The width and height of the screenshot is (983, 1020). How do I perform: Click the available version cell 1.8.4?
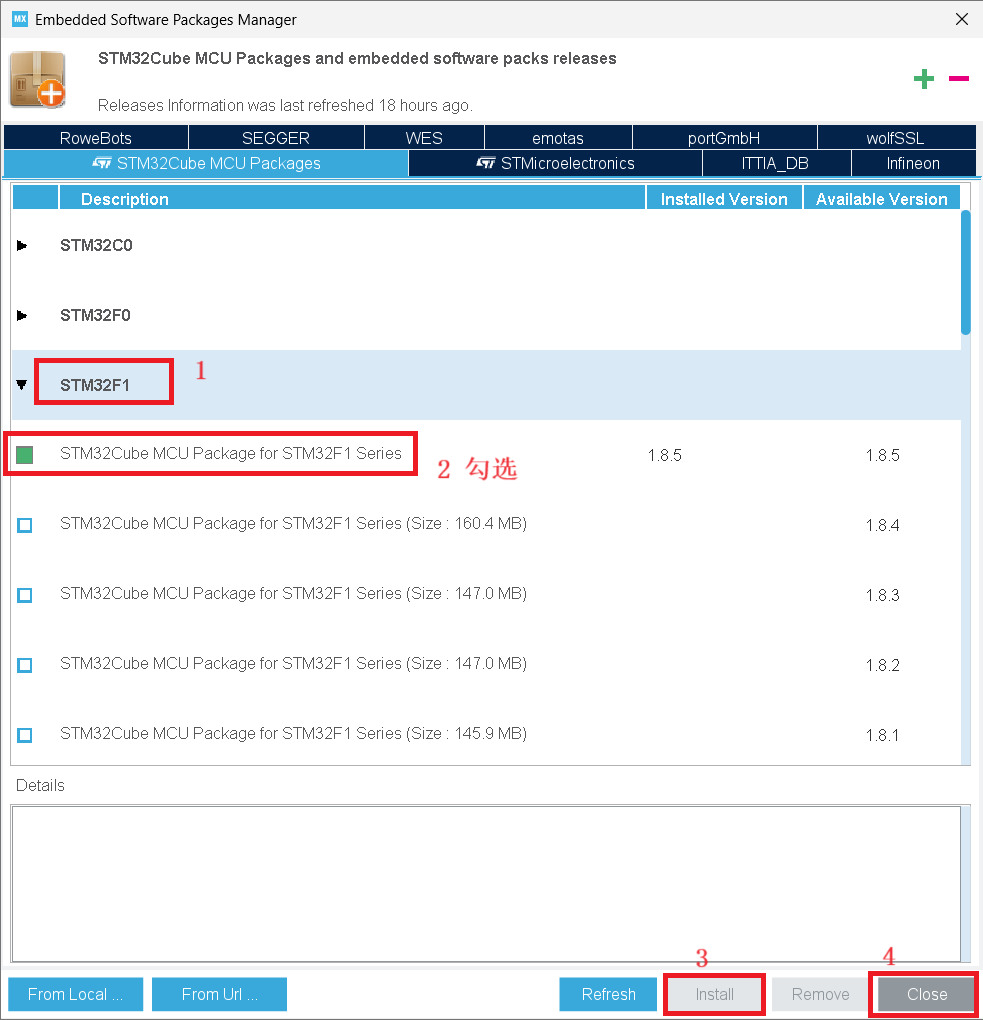coord(883,526)
